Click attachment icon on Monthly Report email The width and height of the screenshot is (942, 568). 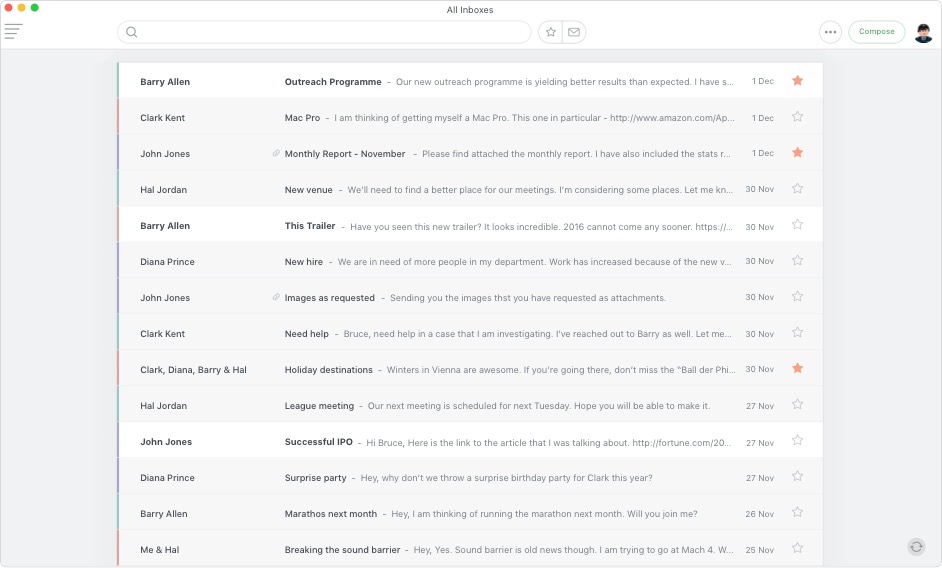coord(276,154)
